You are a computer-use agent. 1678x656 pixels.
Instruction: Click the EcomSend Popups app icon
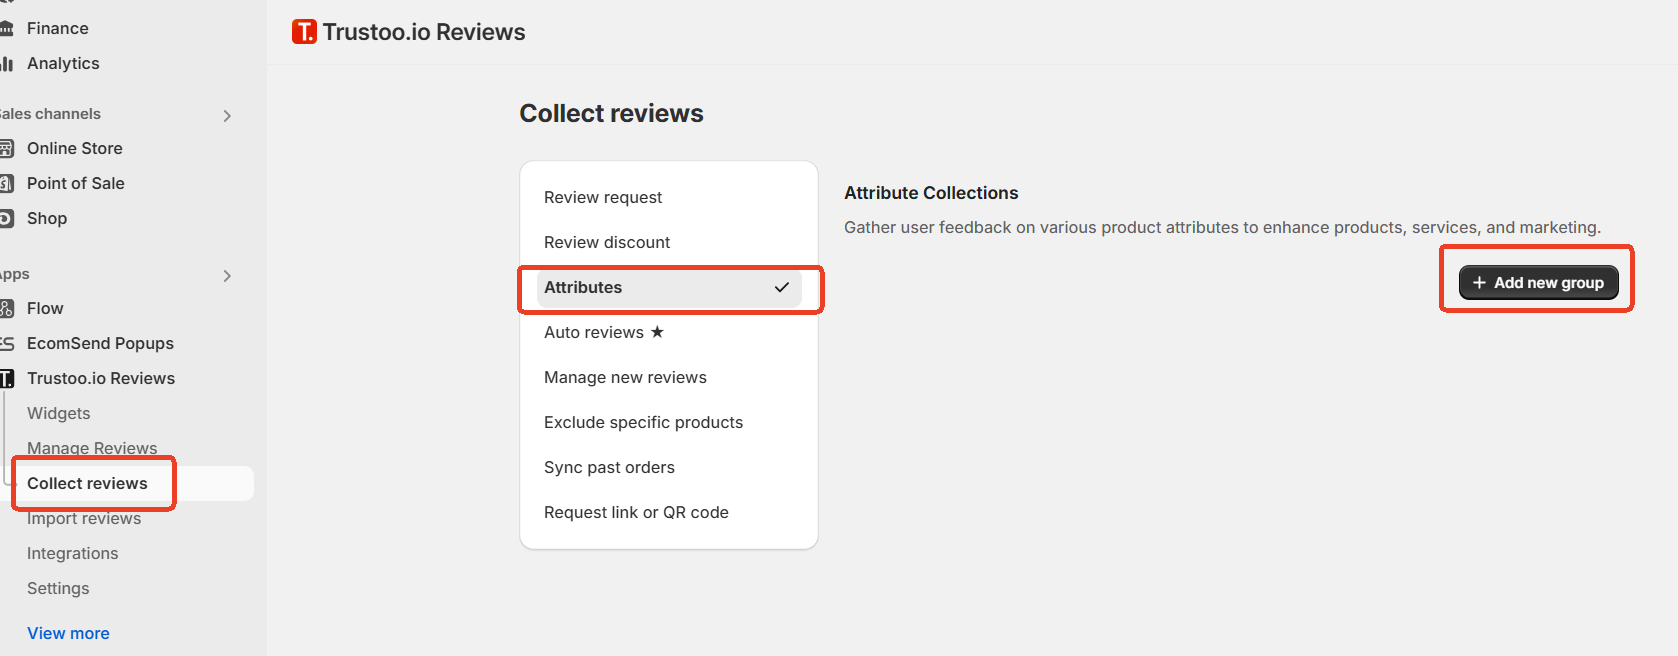click(x=6, y=344)
